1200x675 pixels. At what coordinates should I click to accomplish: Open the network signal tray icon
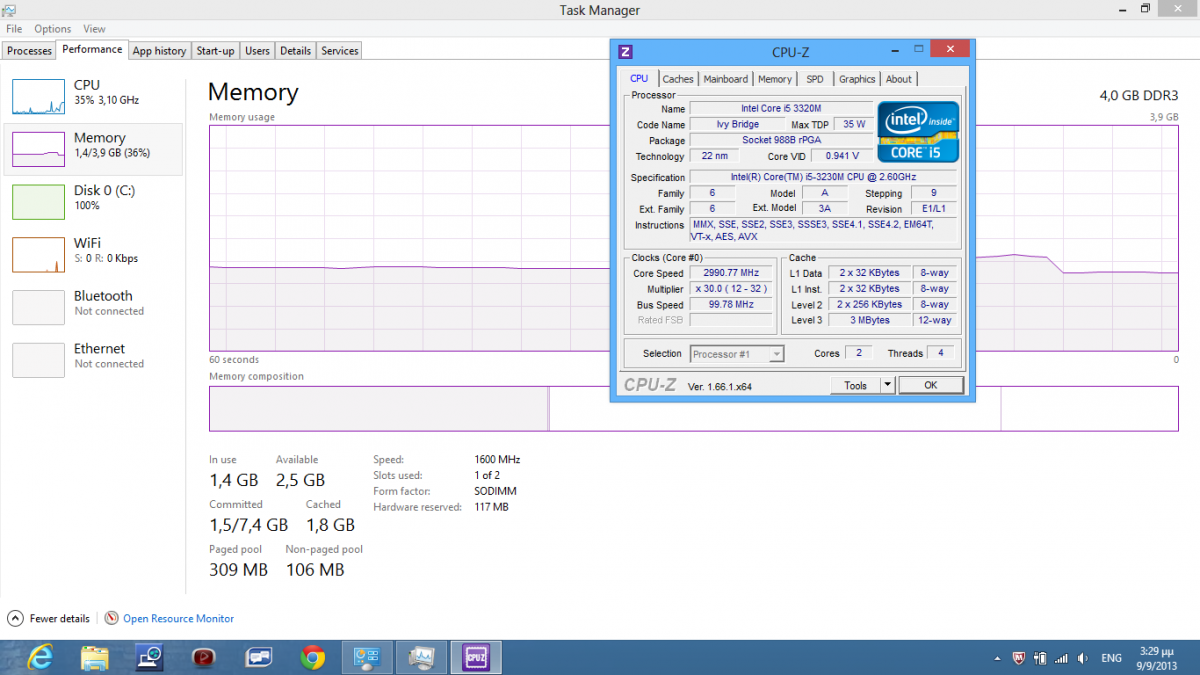pyautogui.click(x=1061, y=658)
